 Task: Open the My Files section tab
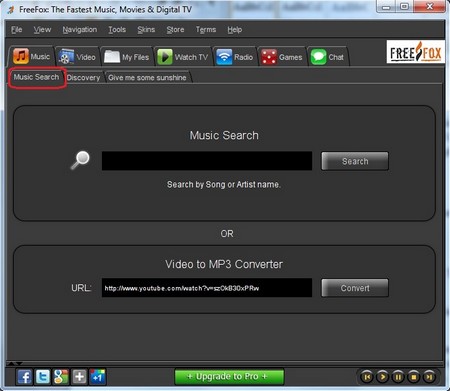pyautogui.click(x=127, y=57)
